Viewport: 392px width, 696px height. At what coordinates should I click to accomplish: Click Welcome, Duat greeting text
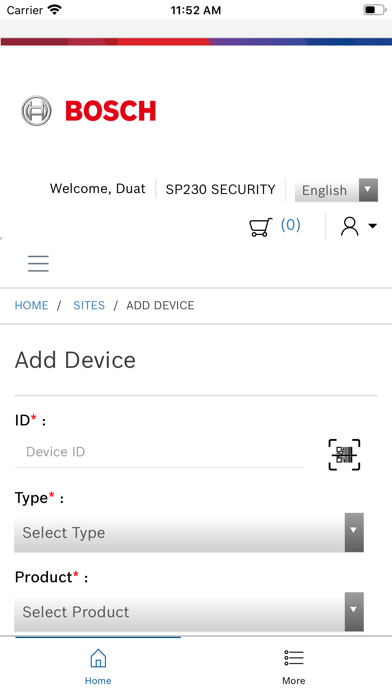(98, 189)
